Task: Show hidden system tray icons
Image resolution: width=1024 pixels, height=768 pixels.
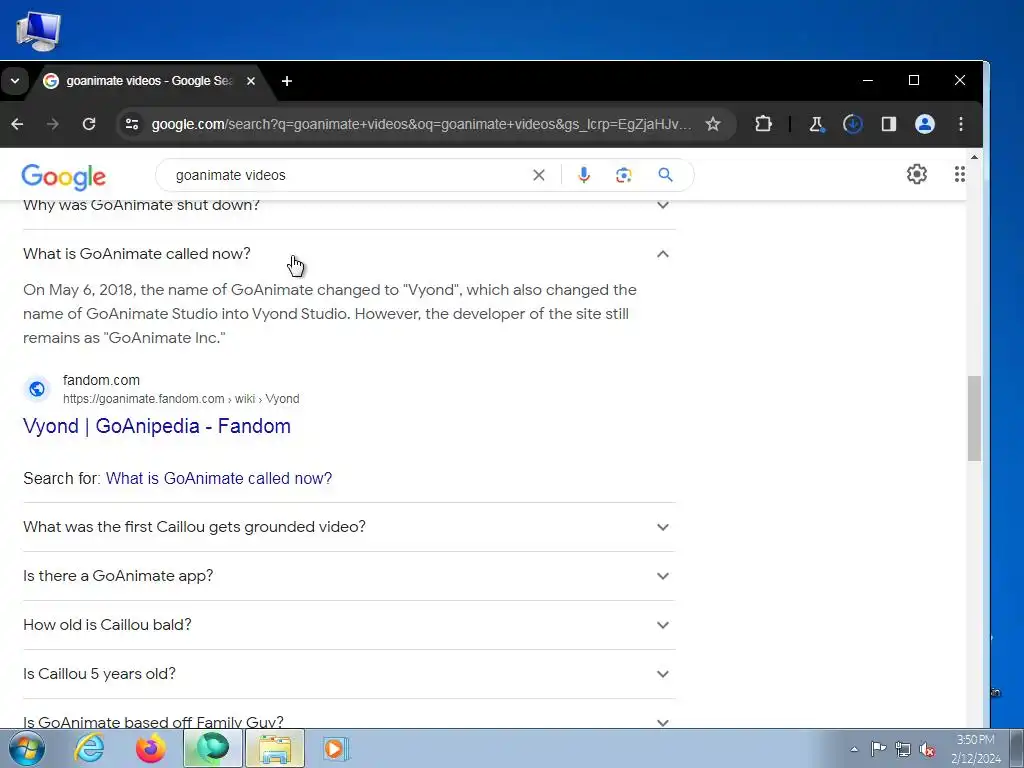Action: tap(854, 749)
